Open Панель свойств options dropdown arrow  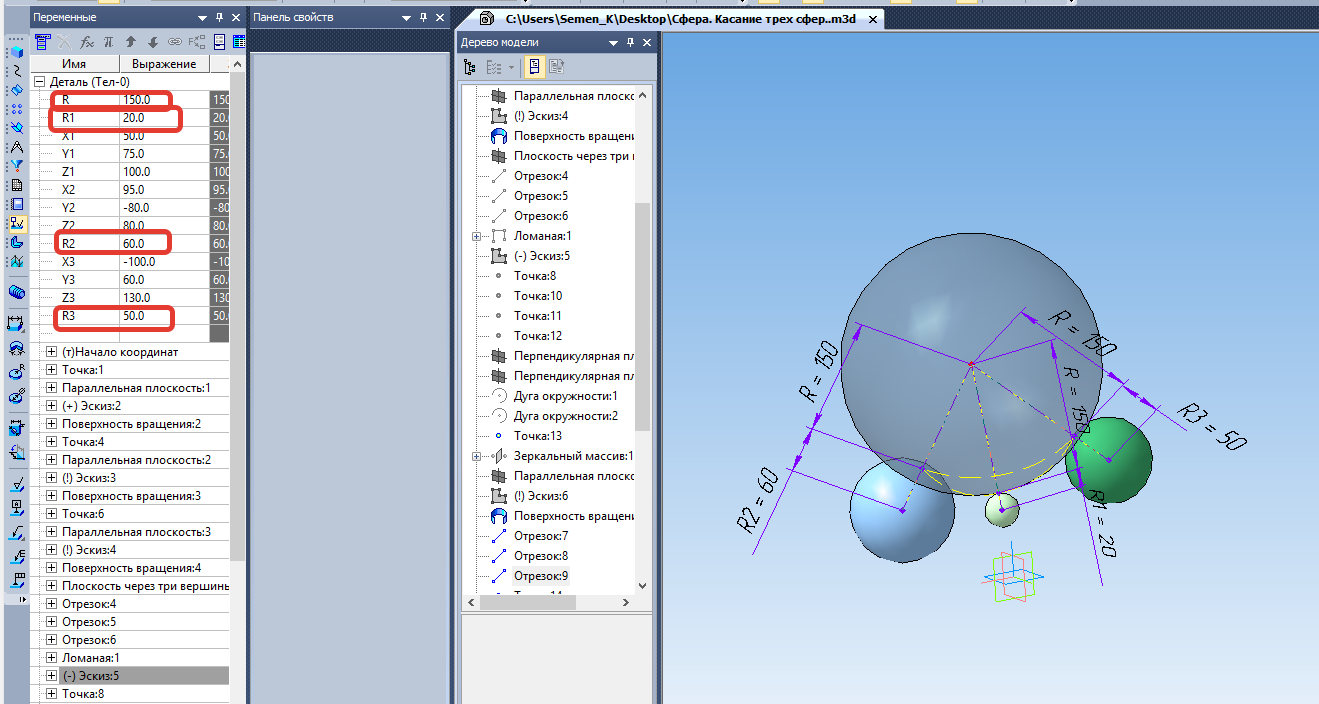[406, 17]
